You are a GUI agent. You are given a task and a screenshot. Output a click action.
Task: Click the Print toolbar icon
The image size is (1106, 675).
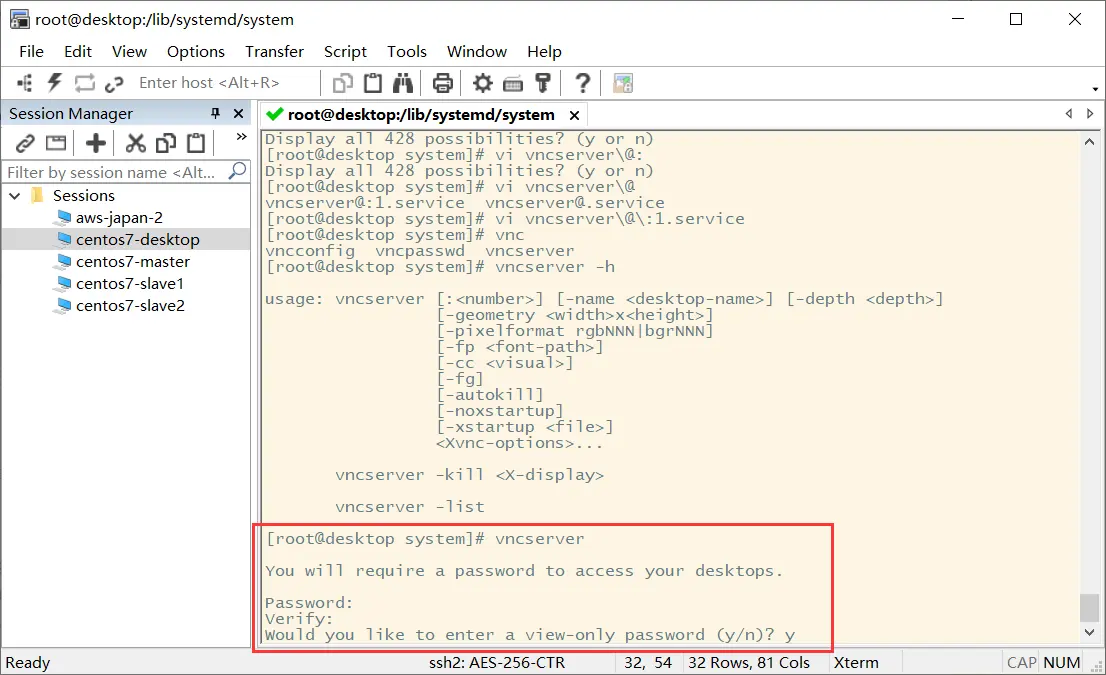coord(442,83)
